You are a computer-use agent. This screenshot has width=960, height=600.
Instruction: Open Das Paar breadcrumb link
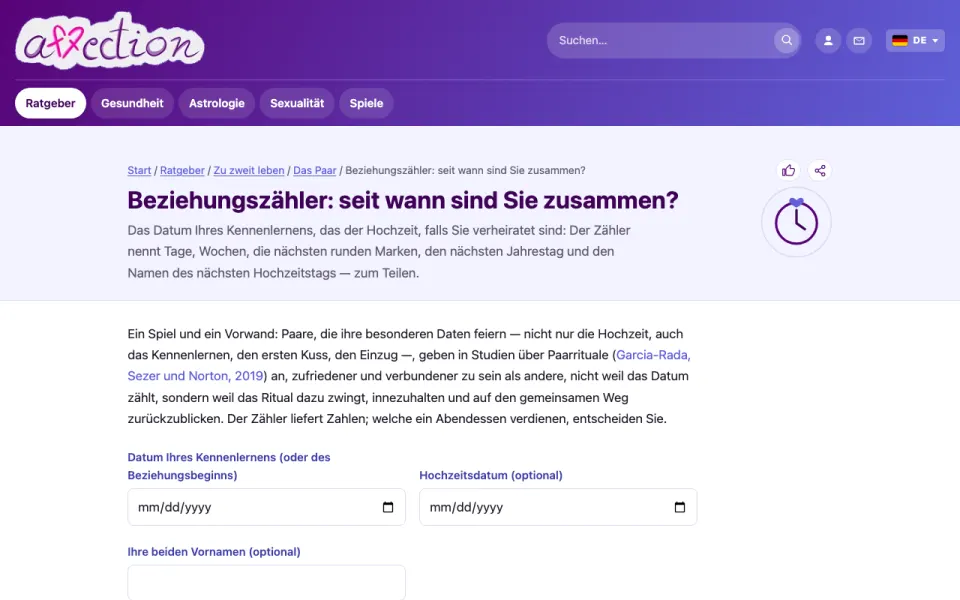(315, 170)
